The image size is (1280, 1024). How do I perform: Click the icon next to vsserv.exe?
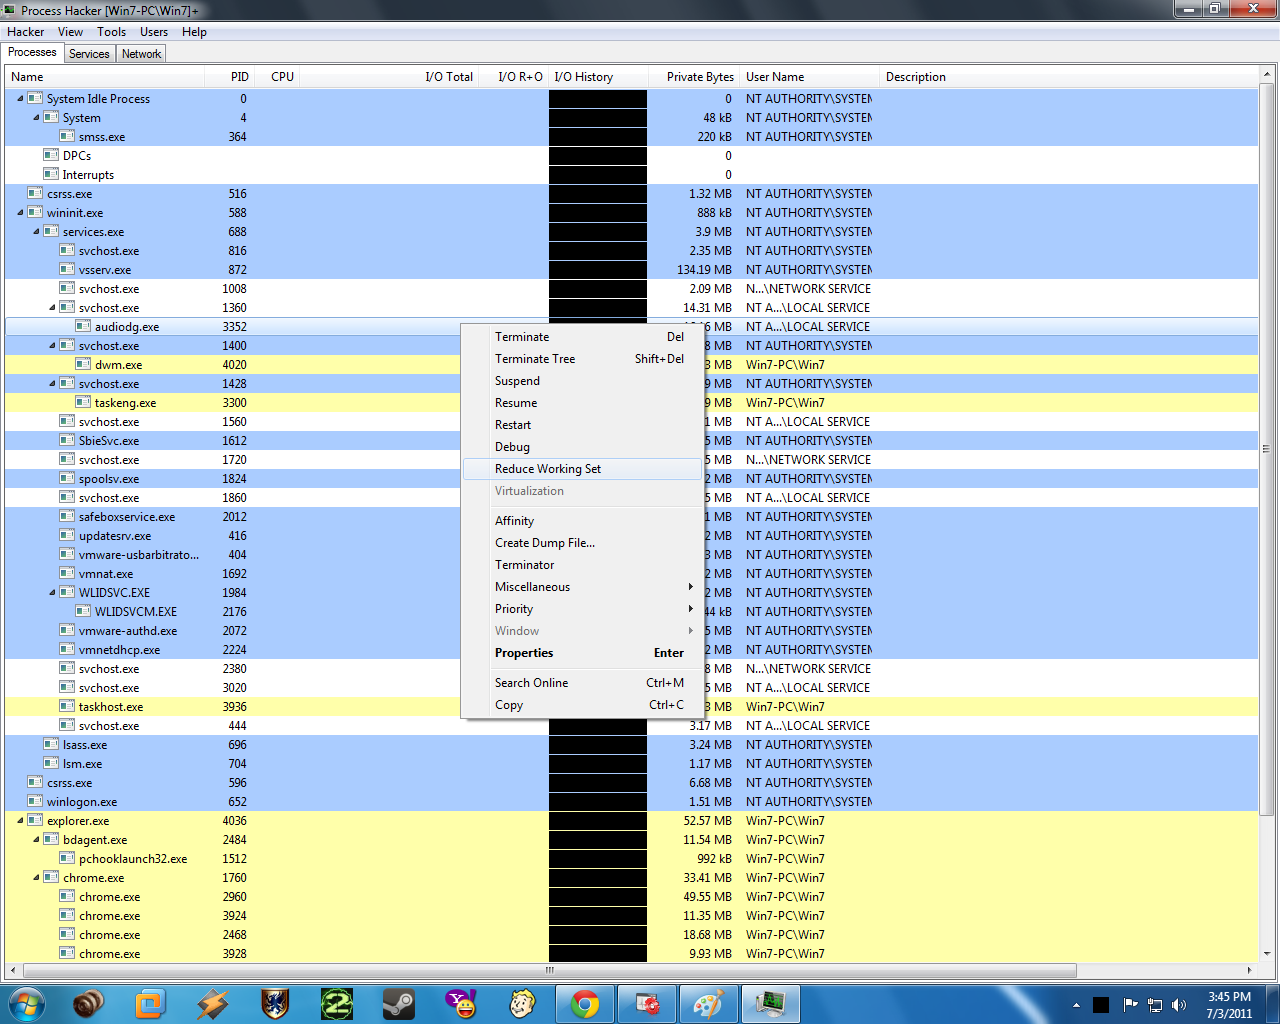67,269
